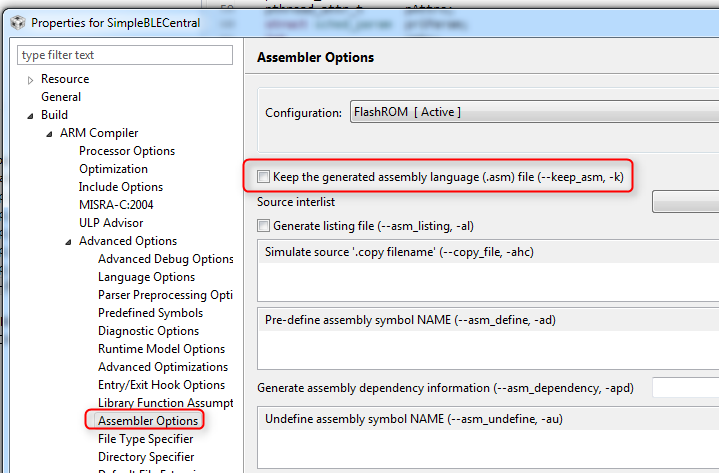Select General in the properties tree
719x473 pixels.
pyautogui.click(x=61, y=97)
